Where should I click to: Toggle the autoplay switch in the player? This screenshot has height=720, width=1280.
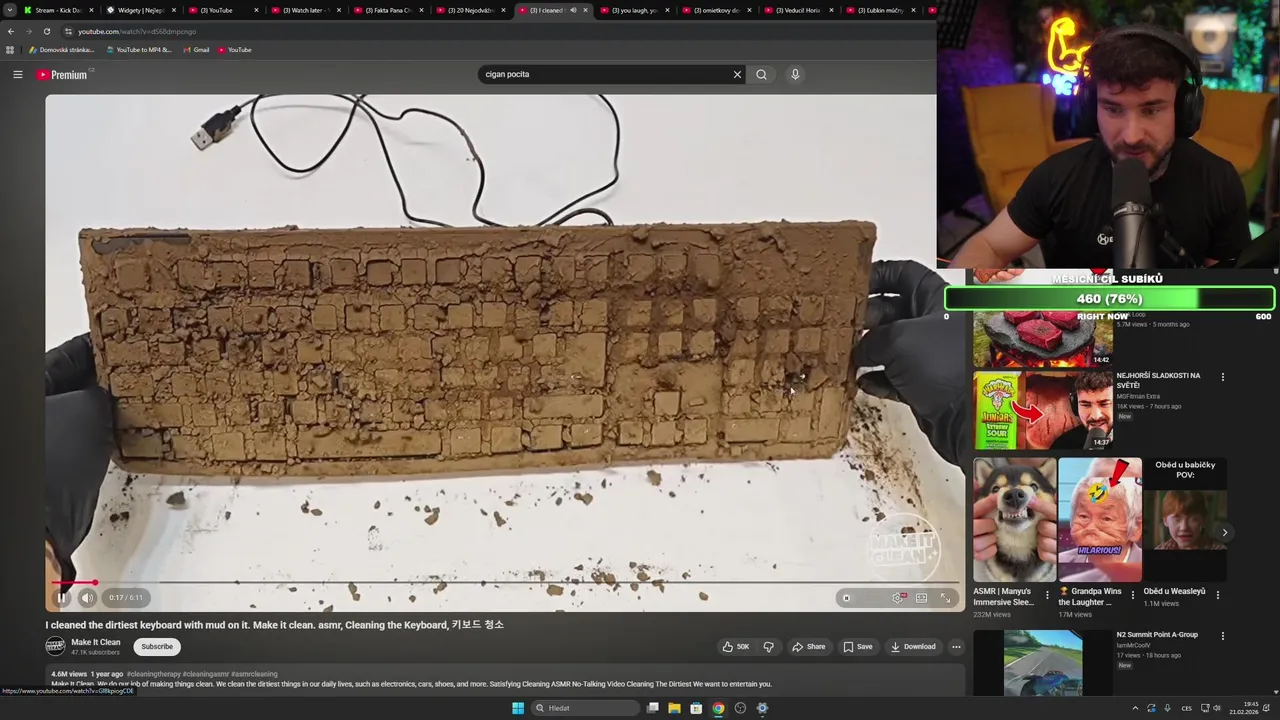(x=848, y=598)
